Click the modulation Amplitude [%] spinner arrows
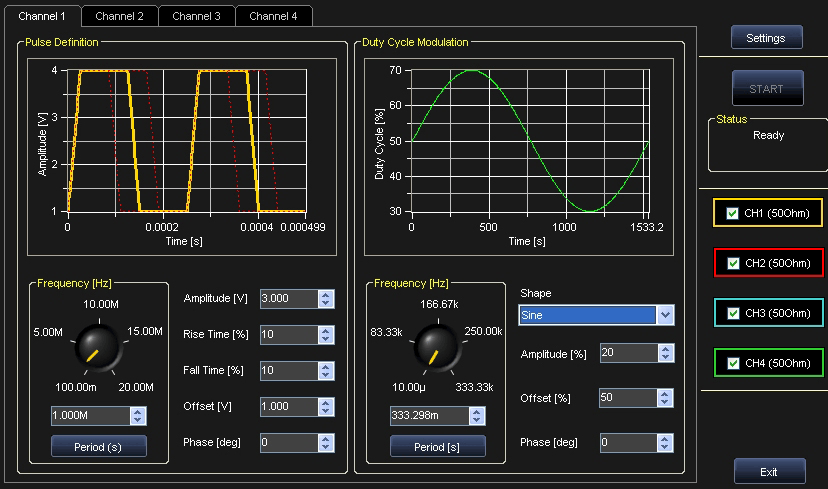Image resolution: width=828 pixels, height=489 pixels. click(x=665, y=353)
